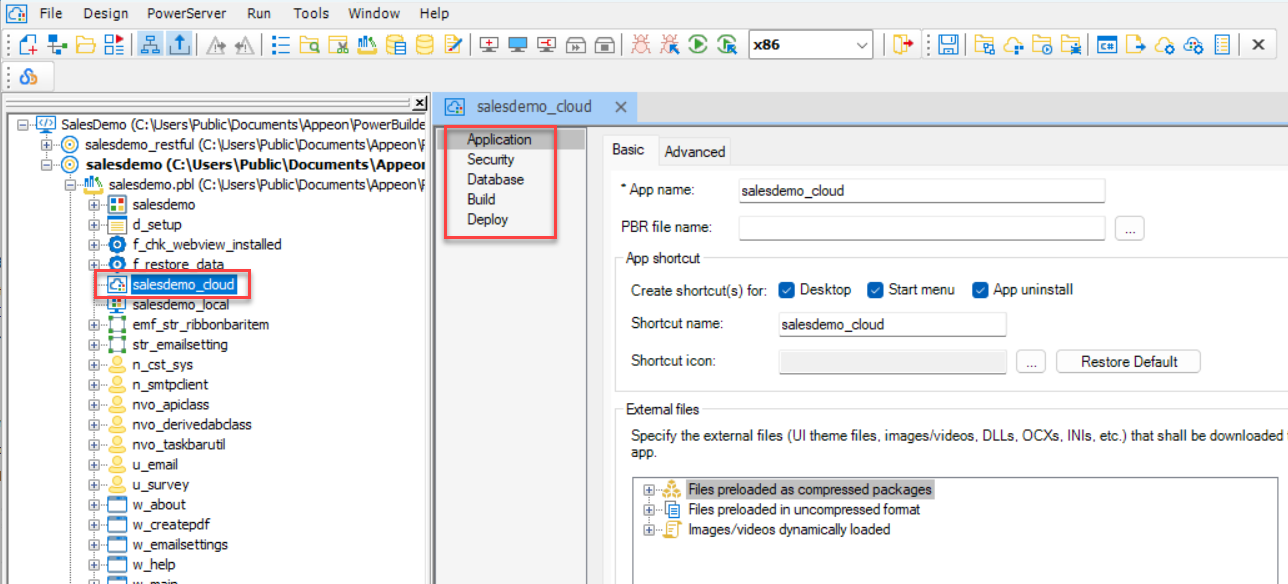Click the Restore Default button
The width and height of the screenshot is (1288, 584).
click(x=1128, y=362)
